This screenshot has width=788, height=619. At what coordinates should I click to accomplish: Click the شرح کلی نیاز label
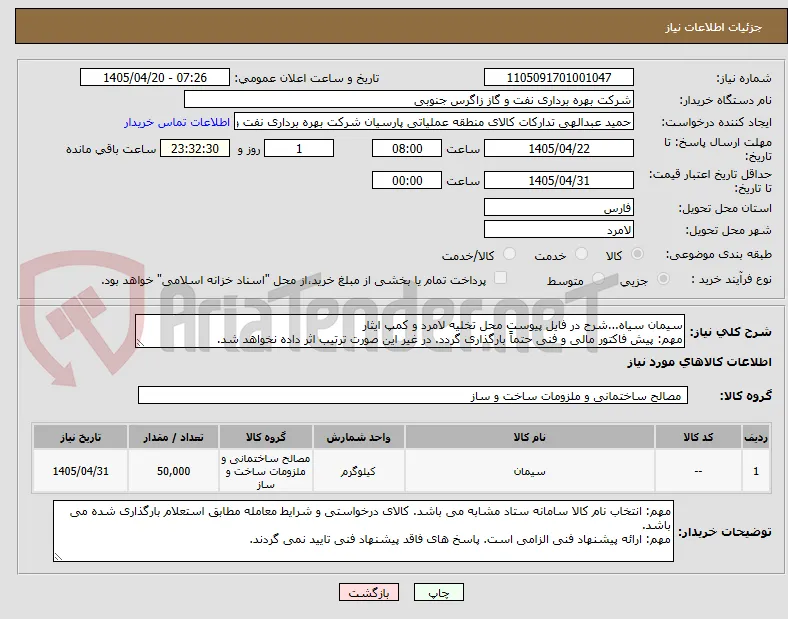[x=731, y=332]
